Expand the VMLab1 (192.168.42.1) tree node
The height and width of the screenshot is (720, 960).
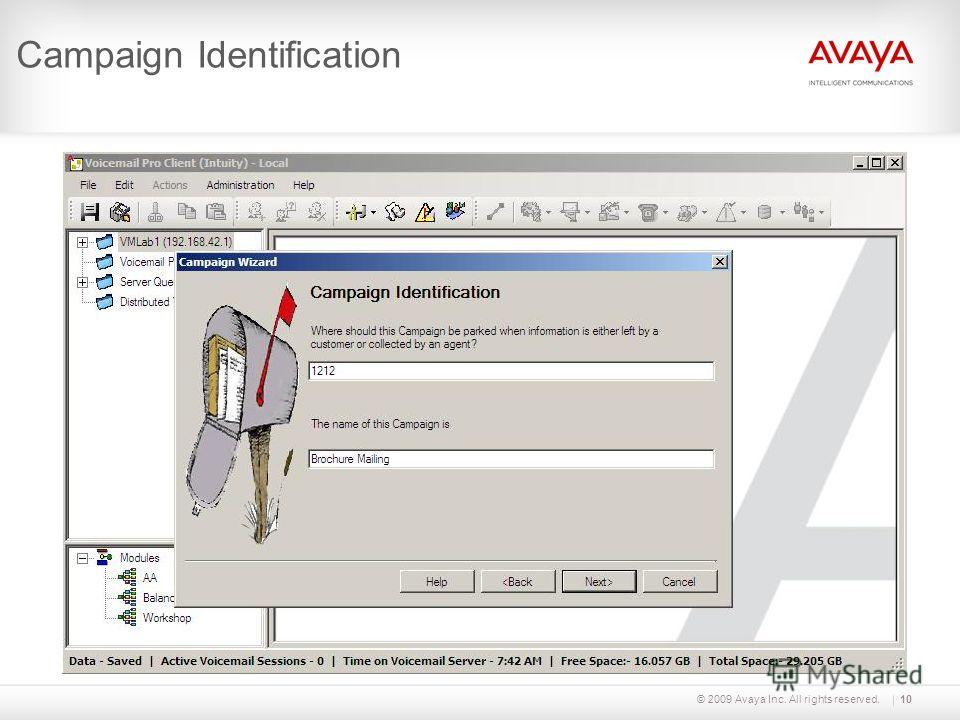82,242
